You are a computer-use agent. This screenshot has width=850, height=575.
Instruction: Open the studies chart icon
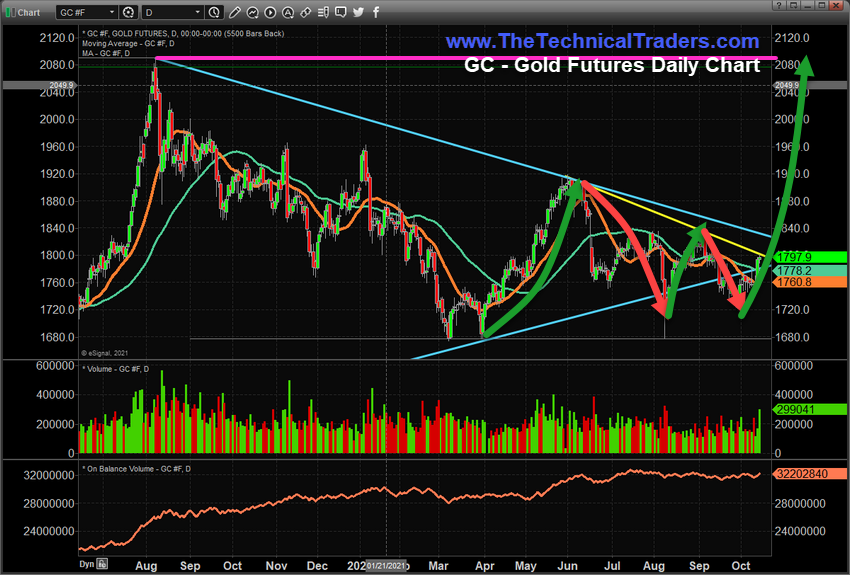point(253,13)
